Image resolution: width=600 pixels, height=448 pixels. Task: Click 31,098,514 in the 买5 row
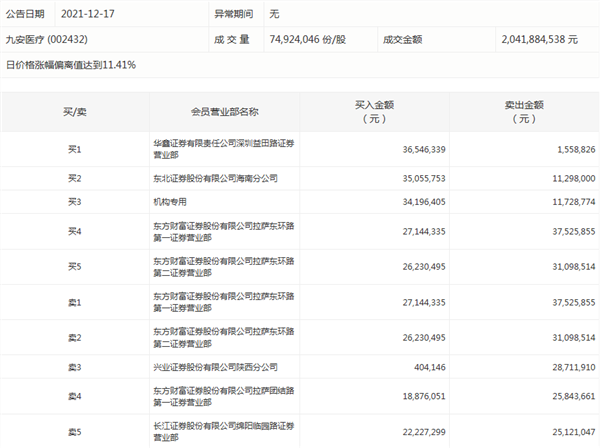[x=574, y=267]
